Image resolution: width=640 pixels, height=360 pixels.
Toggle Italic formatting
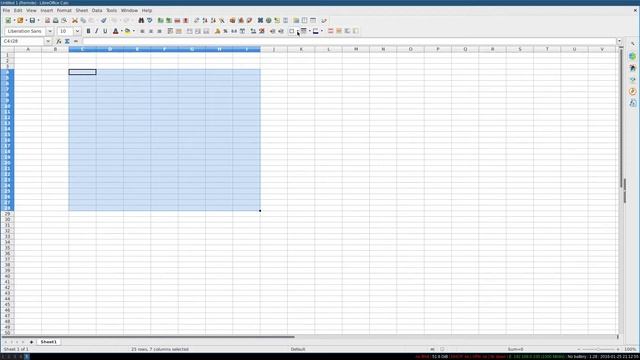pyautogui.click(x=97, y=31)
